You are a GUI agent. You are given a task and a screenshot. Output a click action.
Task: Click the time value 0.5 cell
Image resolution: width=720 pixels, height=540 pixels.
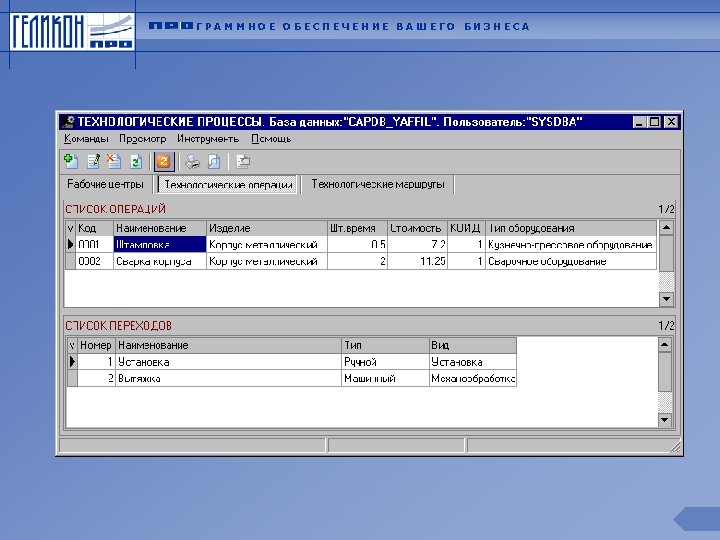point(357,244)
